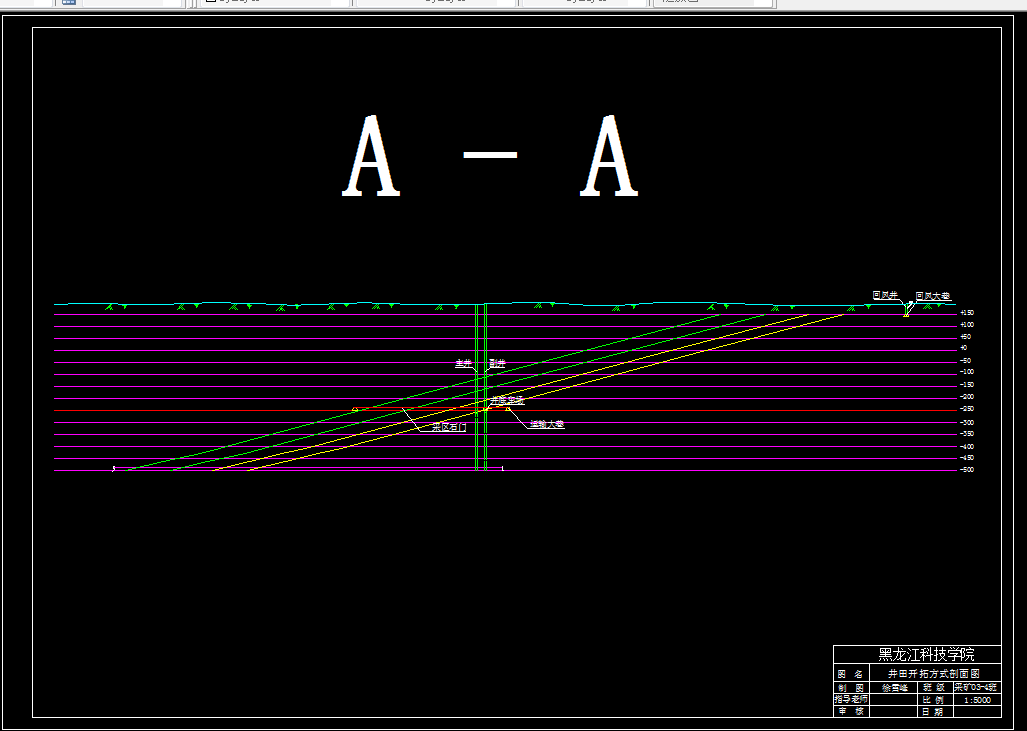Click the -350 elevation label
This screenshot has width=1027, height=731.
pos(967,434)
